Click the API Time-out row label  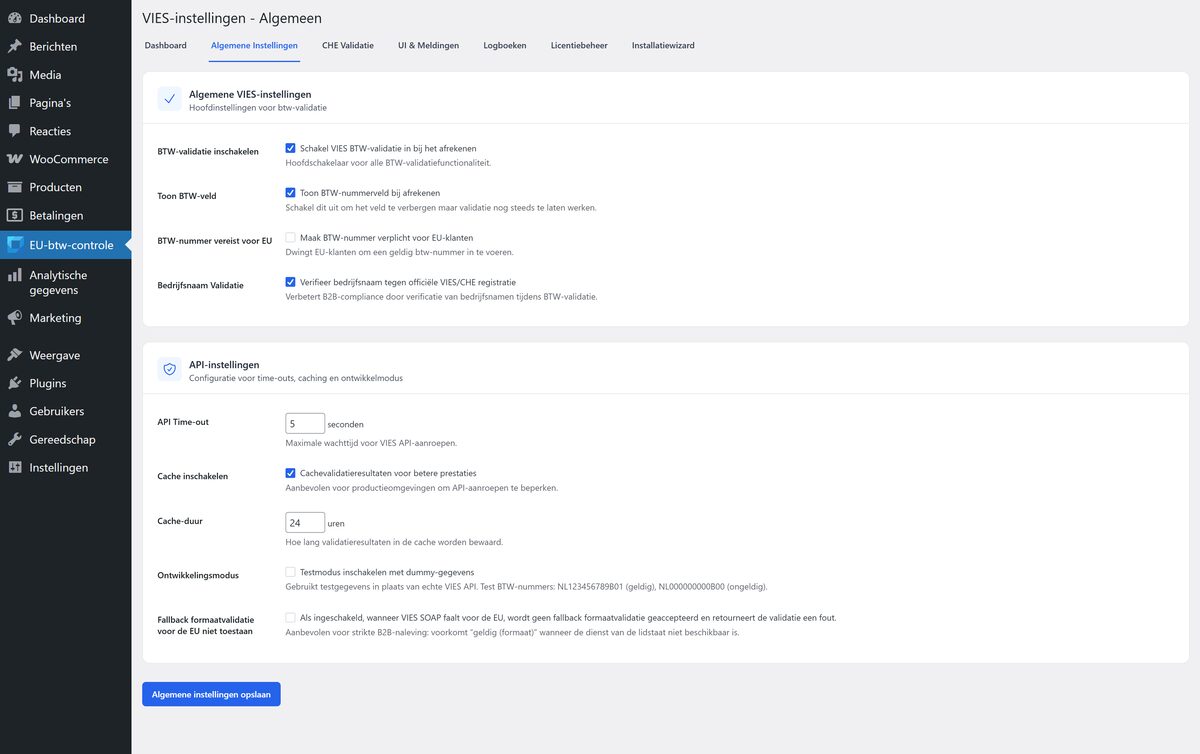coord(183,422)
